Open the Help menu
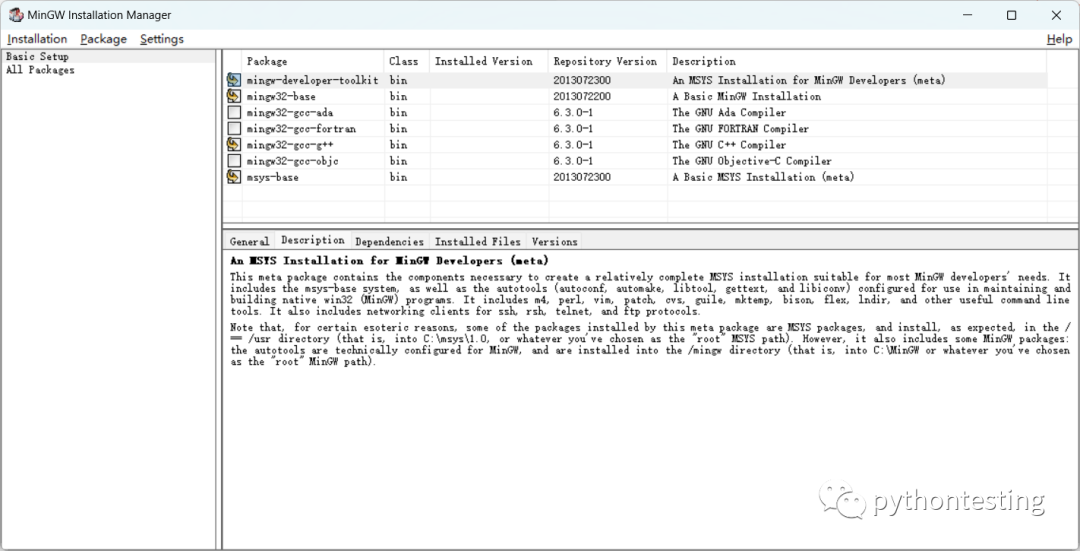 (1059, 39)
